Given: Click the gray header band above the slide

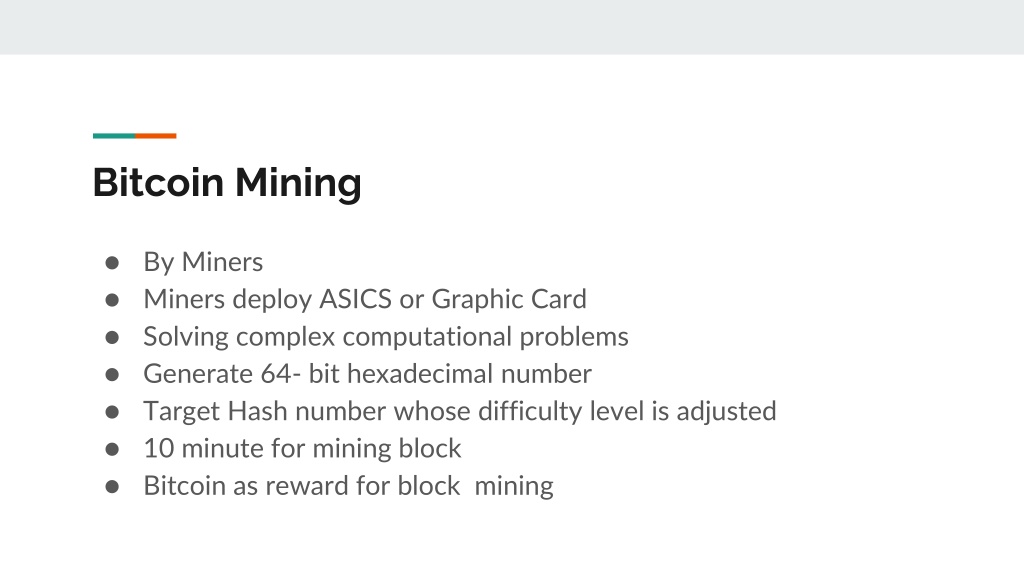Looking at the screenshot, I should click(512, 27).
